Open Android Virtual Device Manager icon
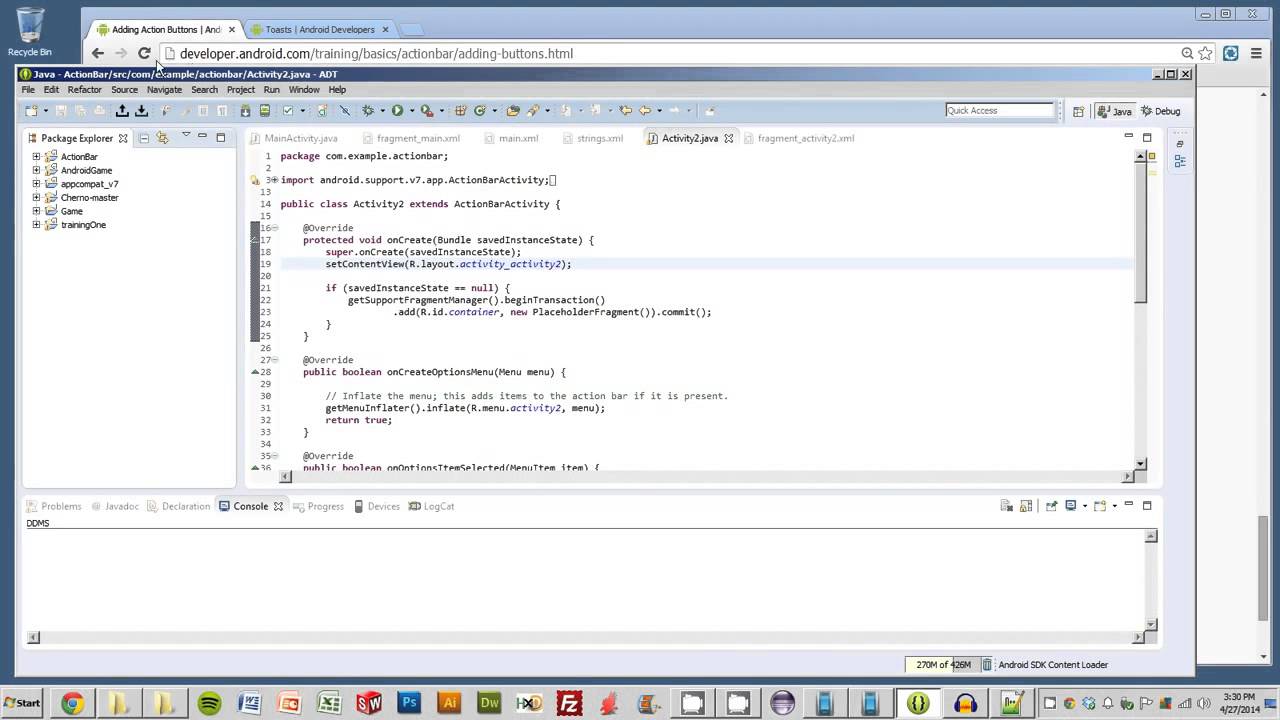The height and width of the screenshot is (720, 1280). coord(264,110)
